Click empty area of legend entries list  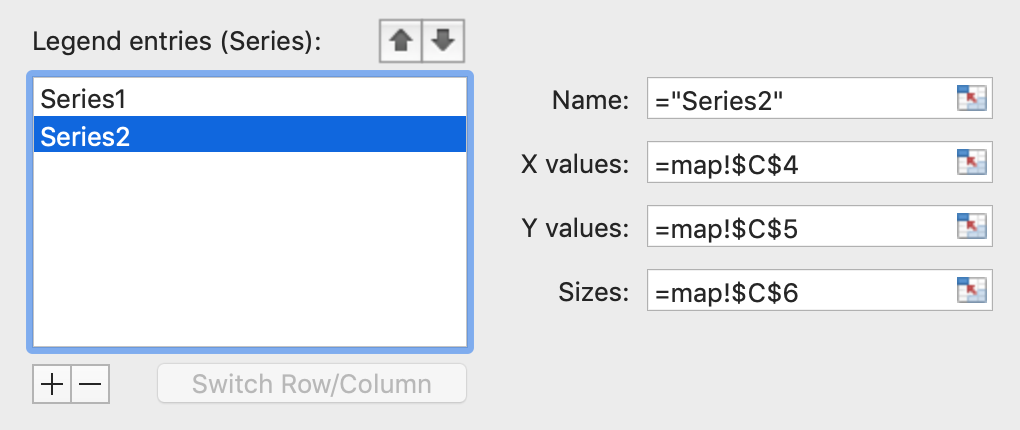pyautogui.click(x=250, y=249)
